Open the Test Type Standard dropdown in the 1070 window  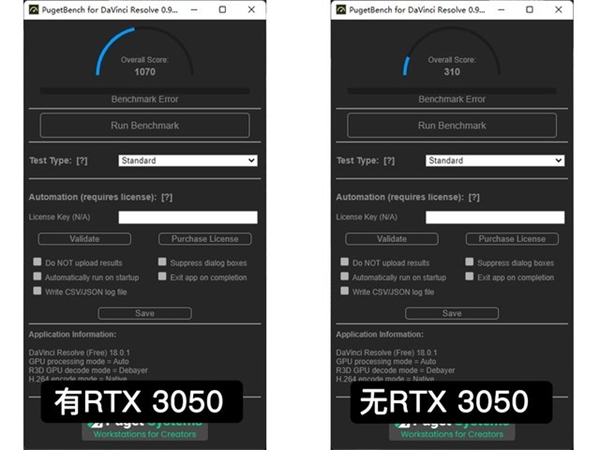(187, 160)
